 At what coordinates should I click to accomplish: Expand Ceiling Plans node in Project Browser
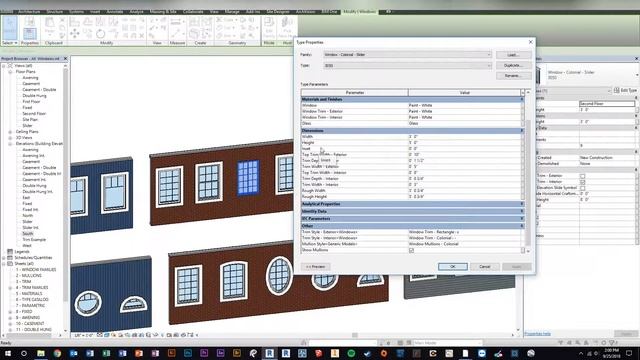(10, 131)
